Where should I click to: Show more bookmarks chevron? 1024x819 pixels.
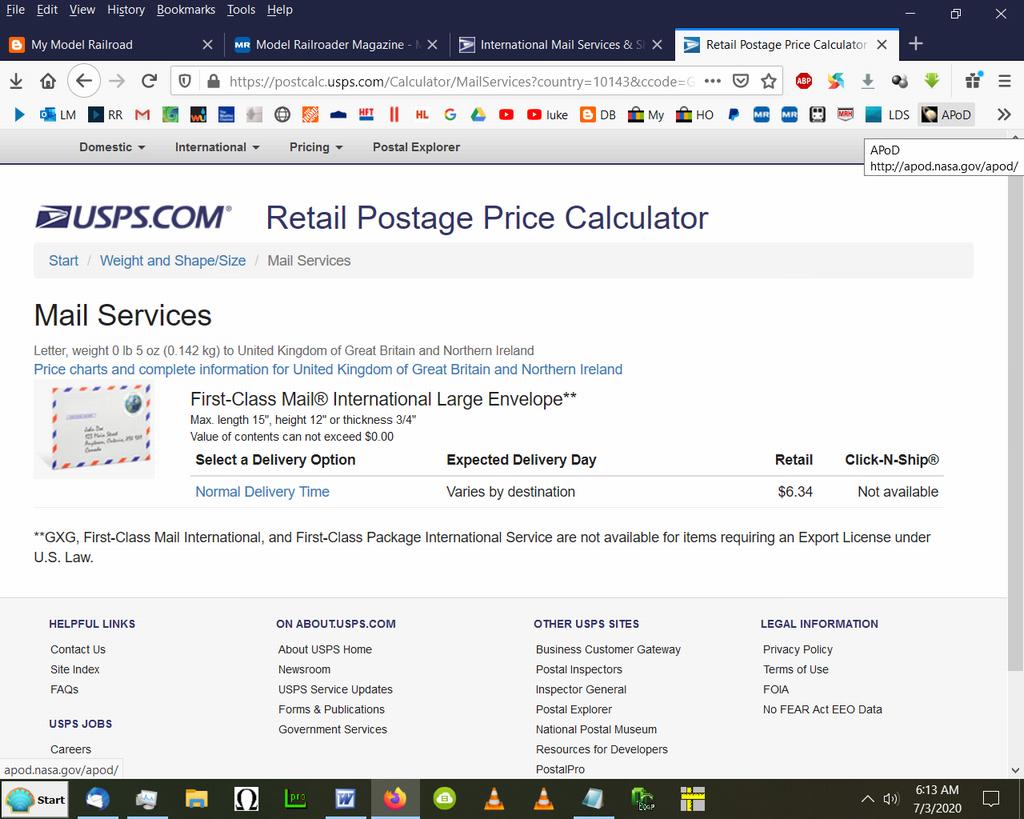[1004, 115]
